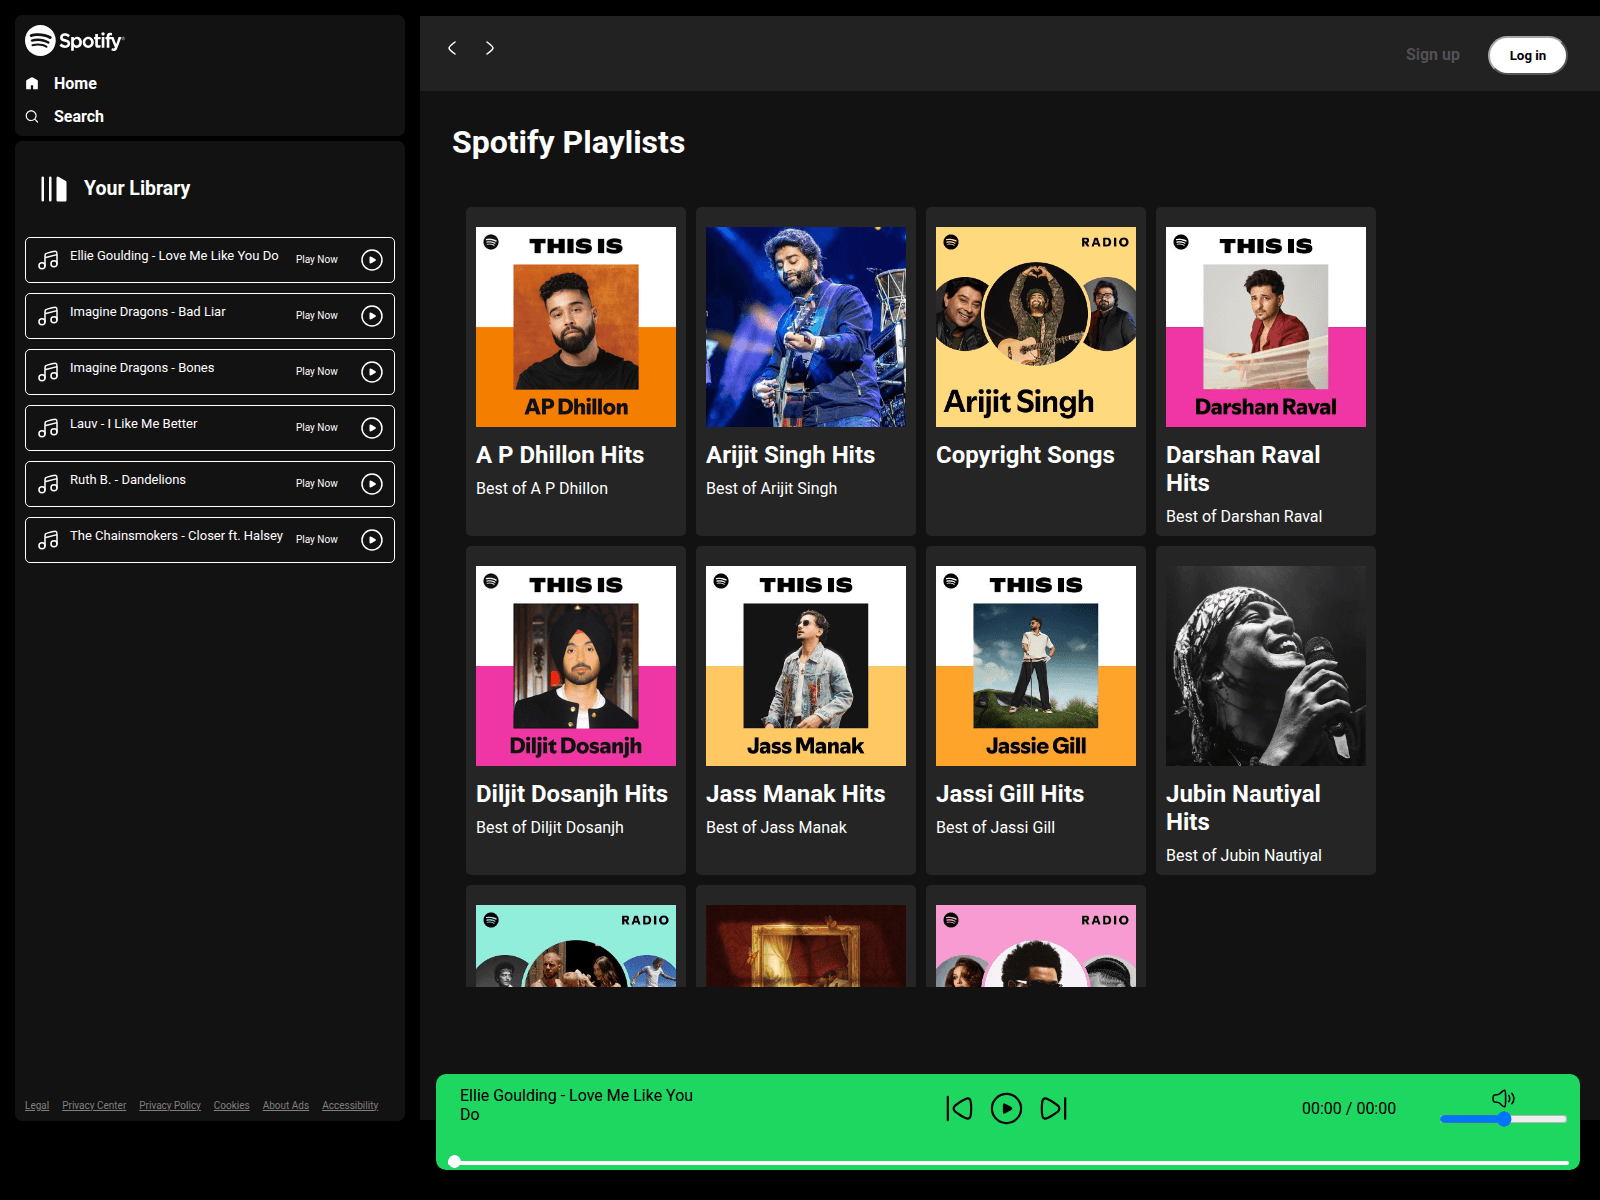Click music note icon beside Bad Liar
The width and height of the screenshot is (1600, 1200).
[x=48, y=316]
